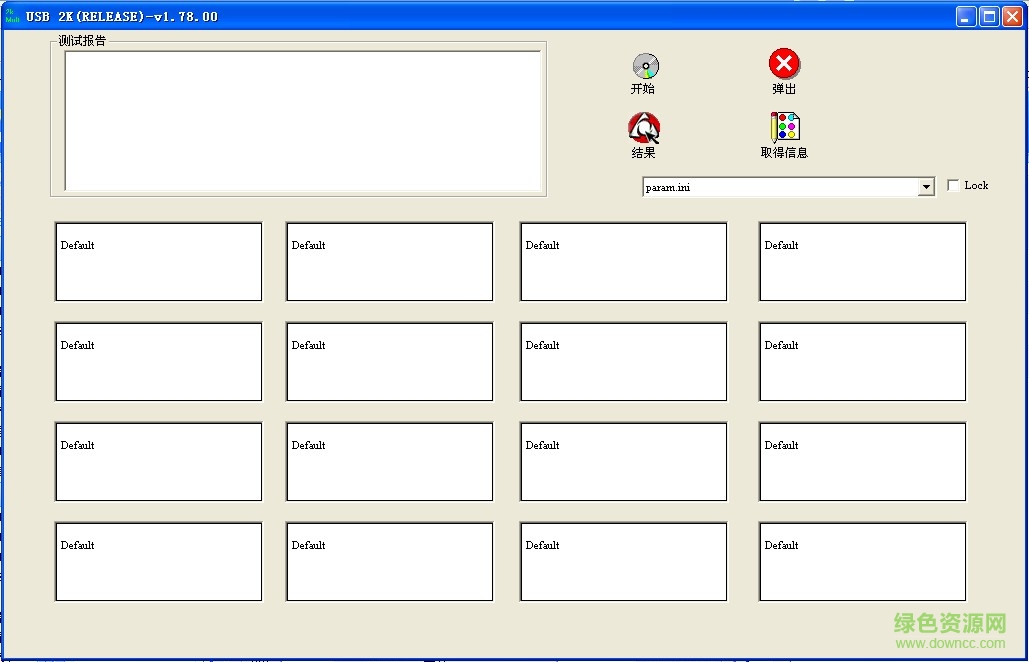Select the first Default slot in the top row
Viewport: 1029px width, 662px height.
pos(159,262)
